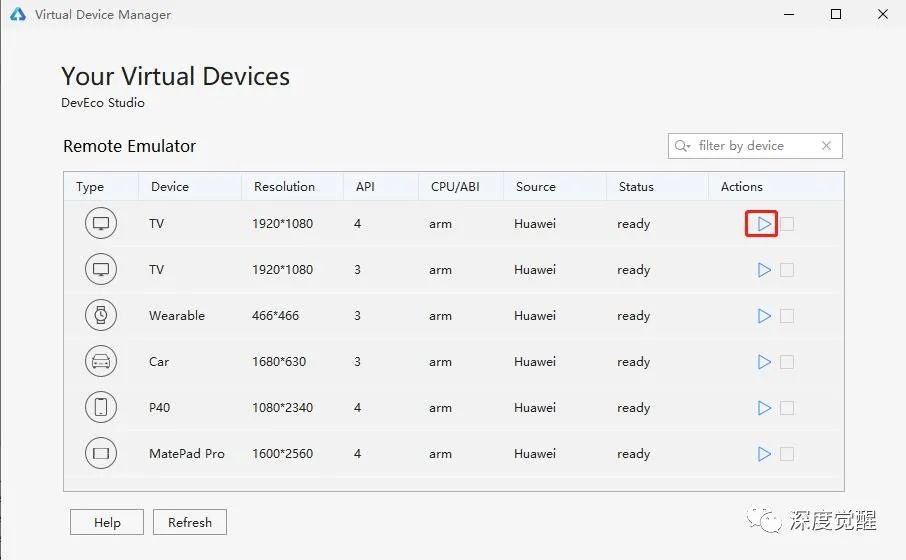Focus the filter by device field

point(755,146)
